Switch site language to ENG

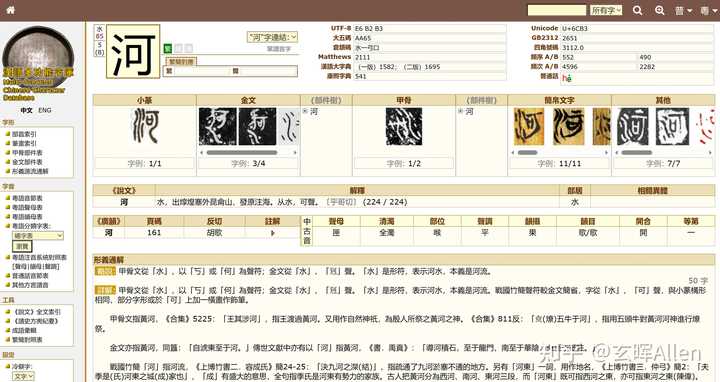pos(45,110)
